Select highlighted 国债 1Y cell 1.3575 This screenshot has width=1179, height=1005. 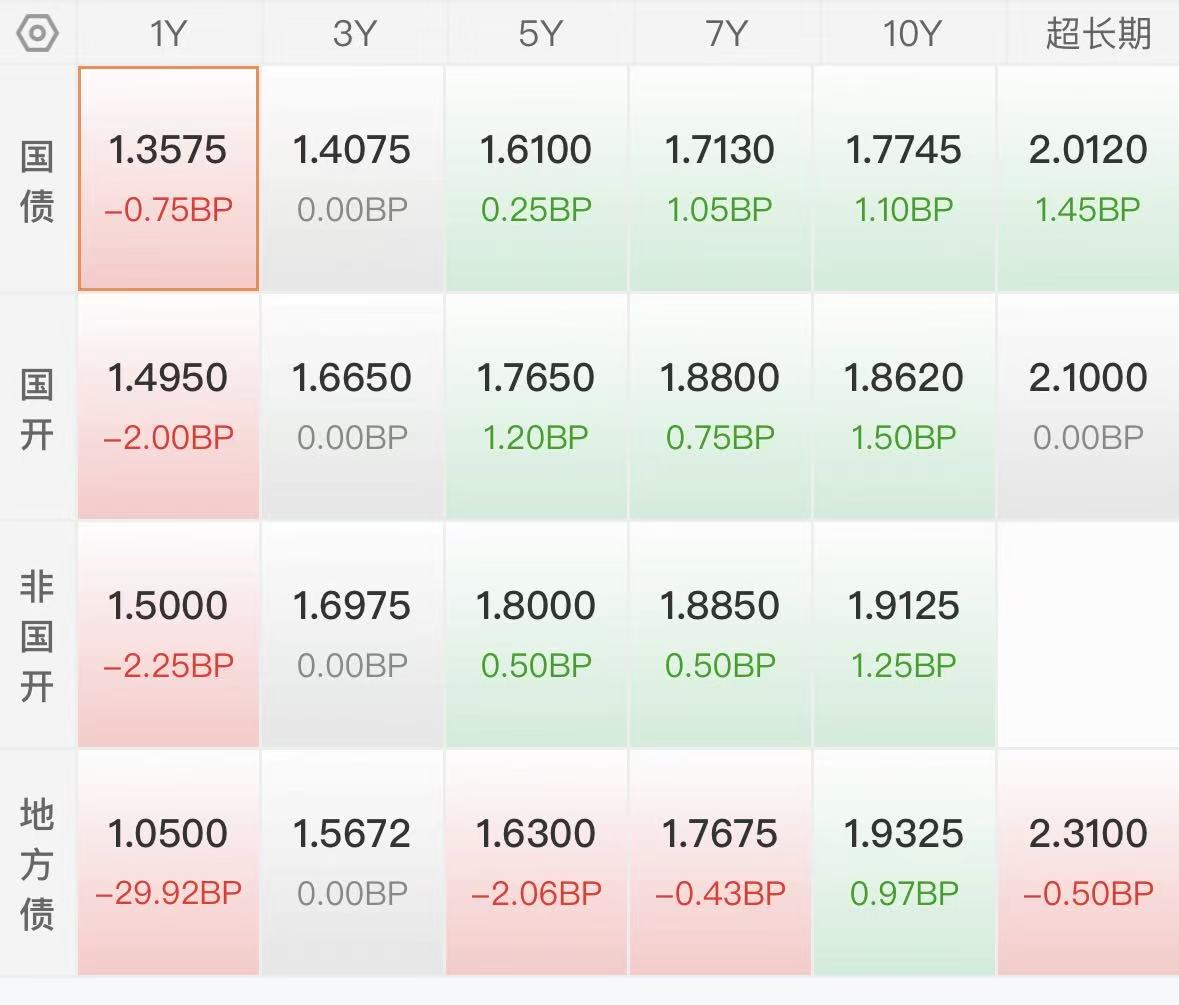(x=168, y=178)
